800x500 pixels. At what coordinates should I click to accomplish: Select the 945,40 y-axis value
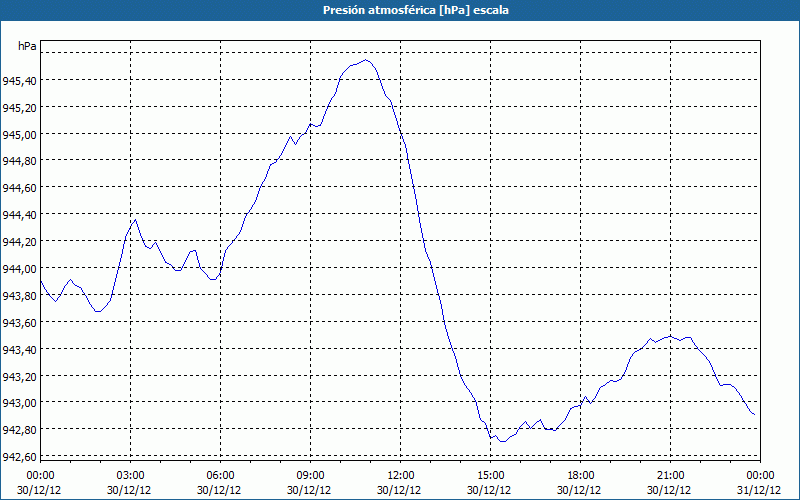pyautogui.click(x=19, y=80)
